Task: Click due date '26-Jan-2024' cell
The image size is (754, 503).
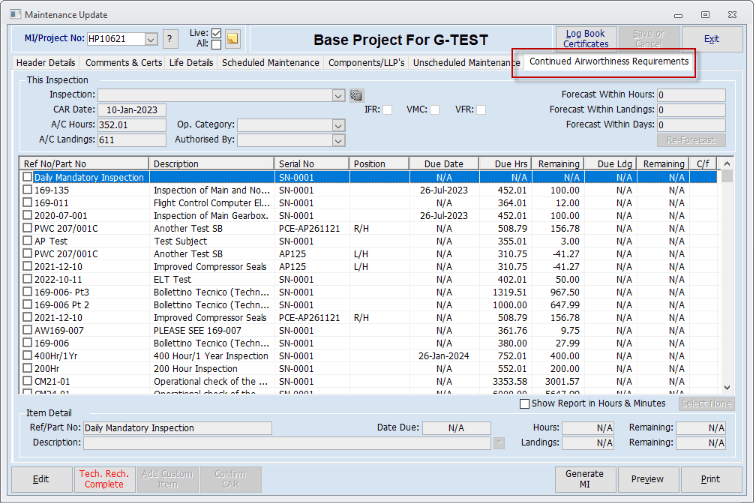Action: (x=444, y=356)
